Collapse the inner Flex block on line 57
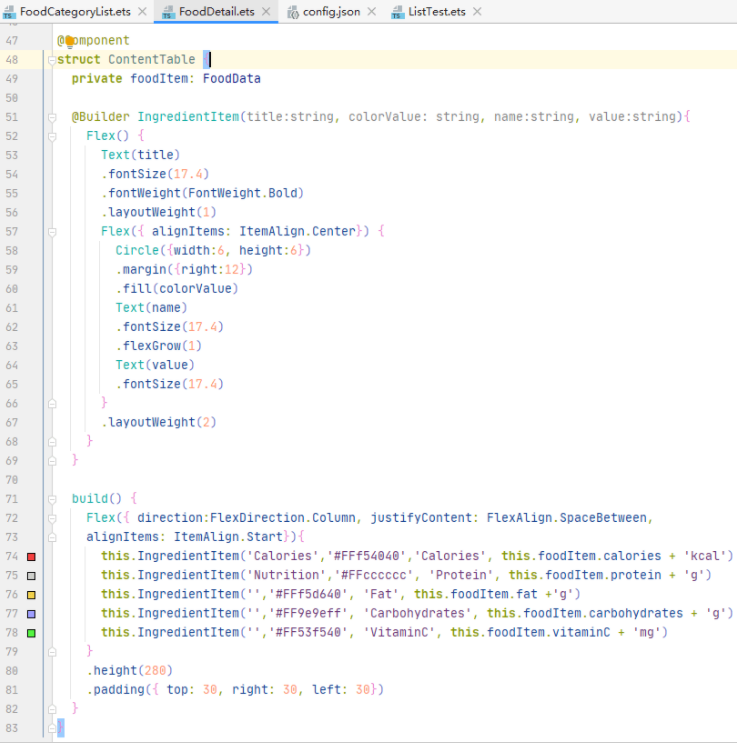737x743 pixels. click(x=51, y=231)
